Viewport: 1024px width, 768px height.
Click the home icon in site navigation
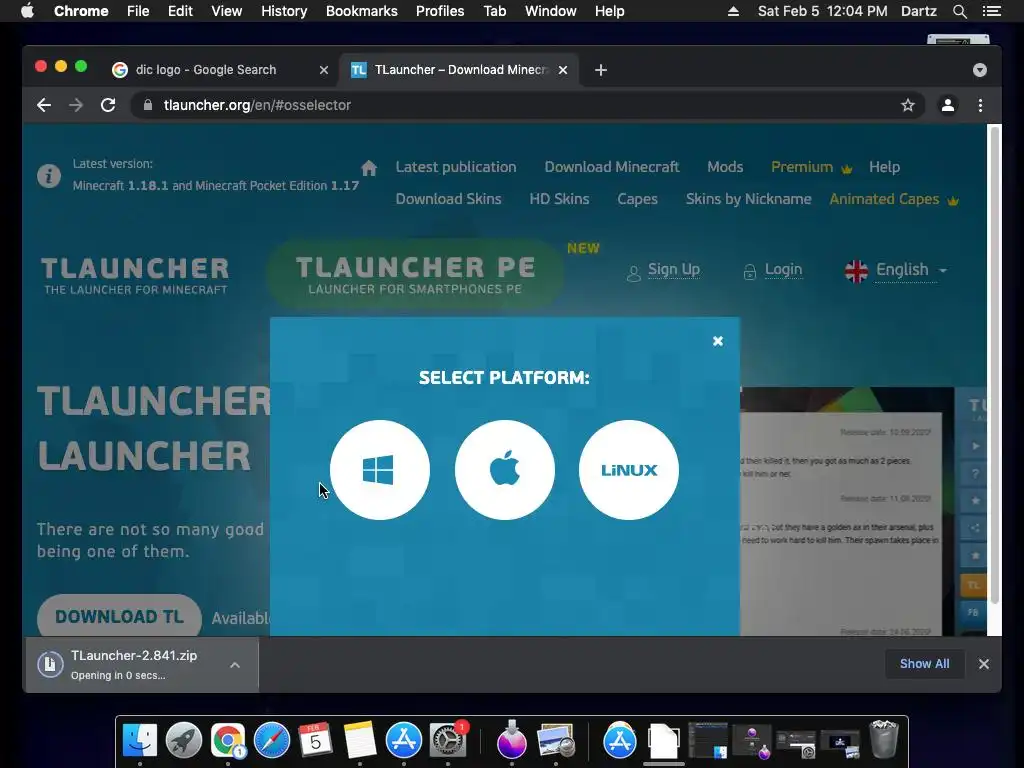(x=369, y=168)
